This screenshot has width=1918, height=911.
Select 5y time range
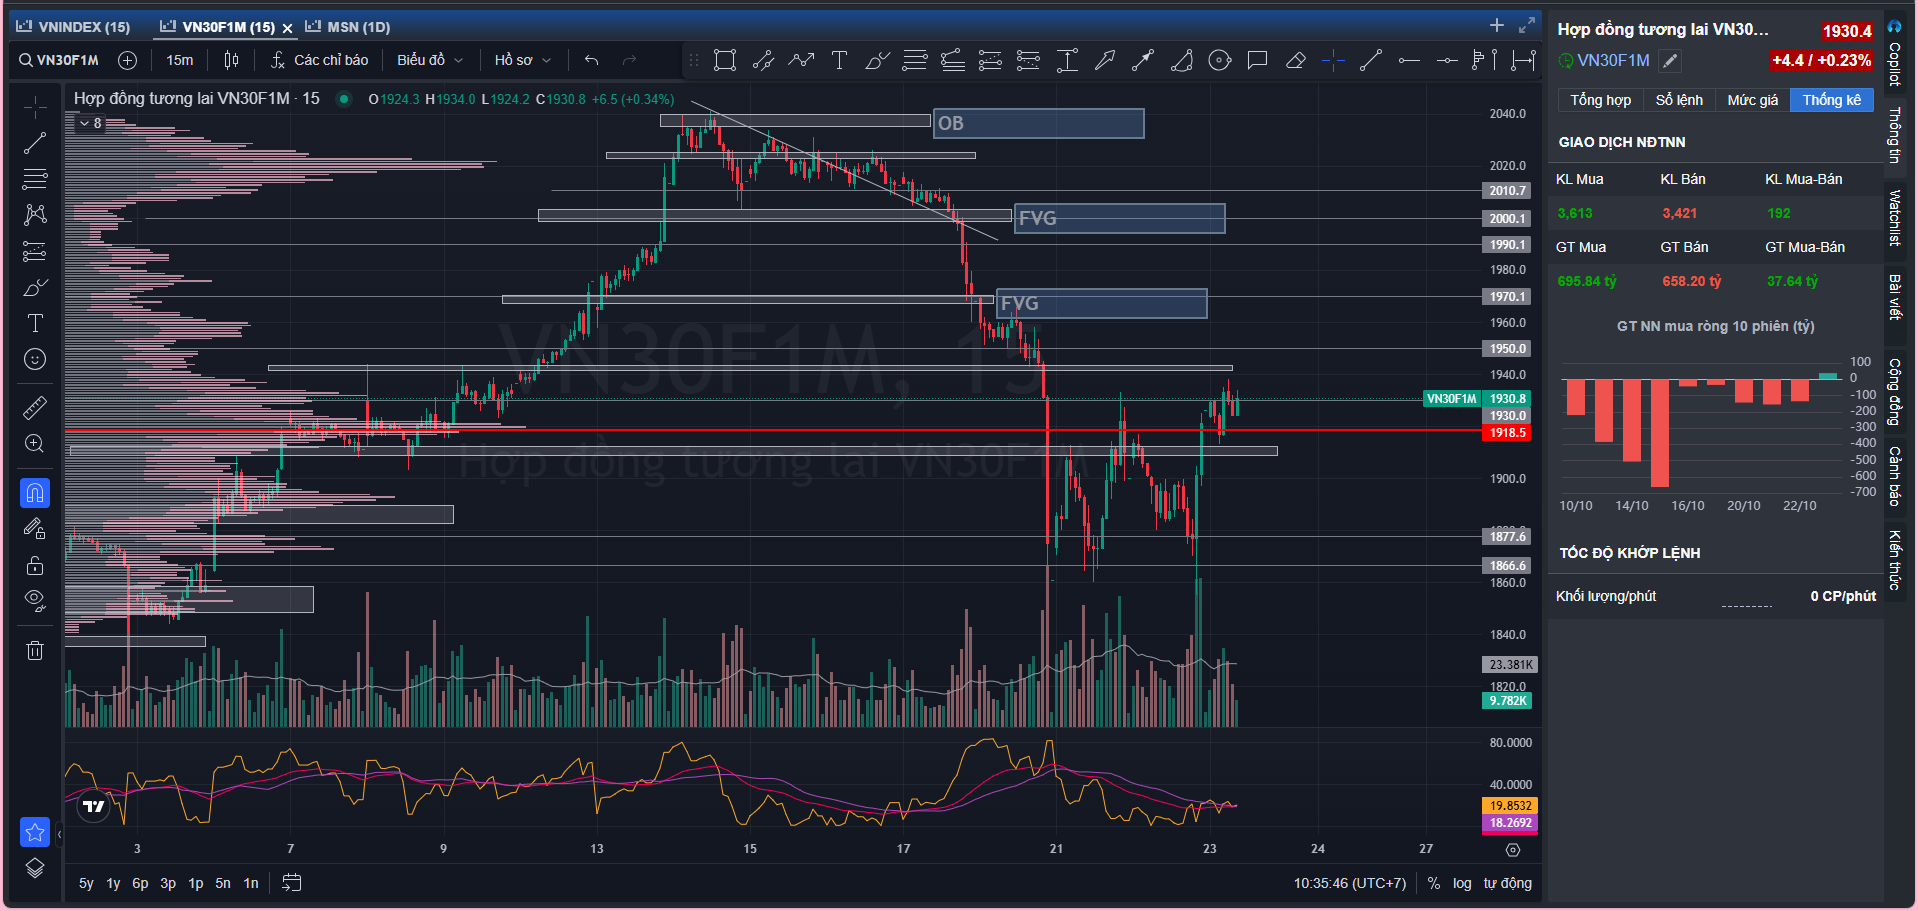pyautogui.click(x=86, y=884)
